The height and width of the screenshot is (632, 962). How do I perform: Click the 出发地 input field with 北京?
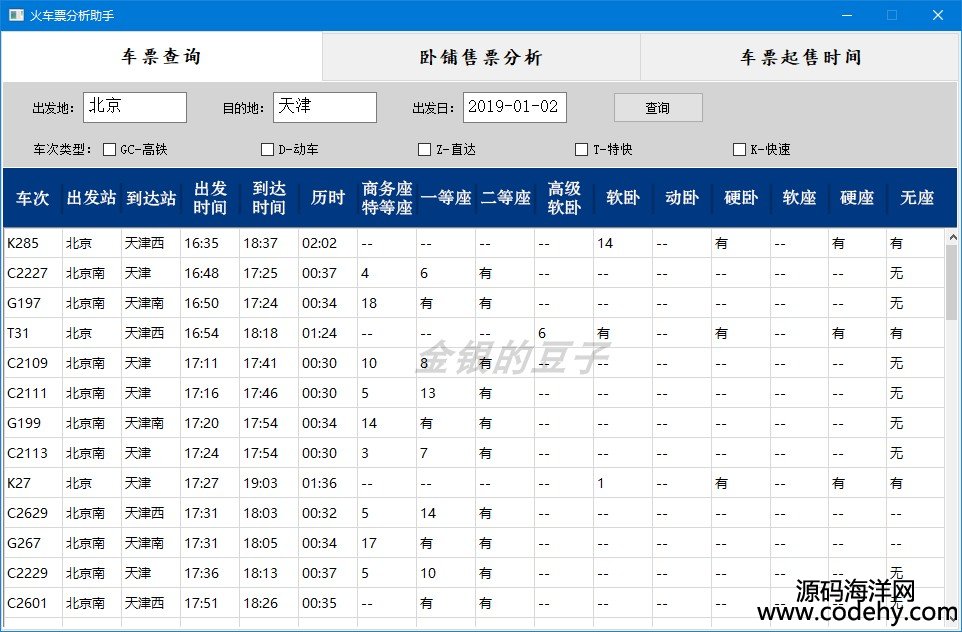tap(135, 107)
